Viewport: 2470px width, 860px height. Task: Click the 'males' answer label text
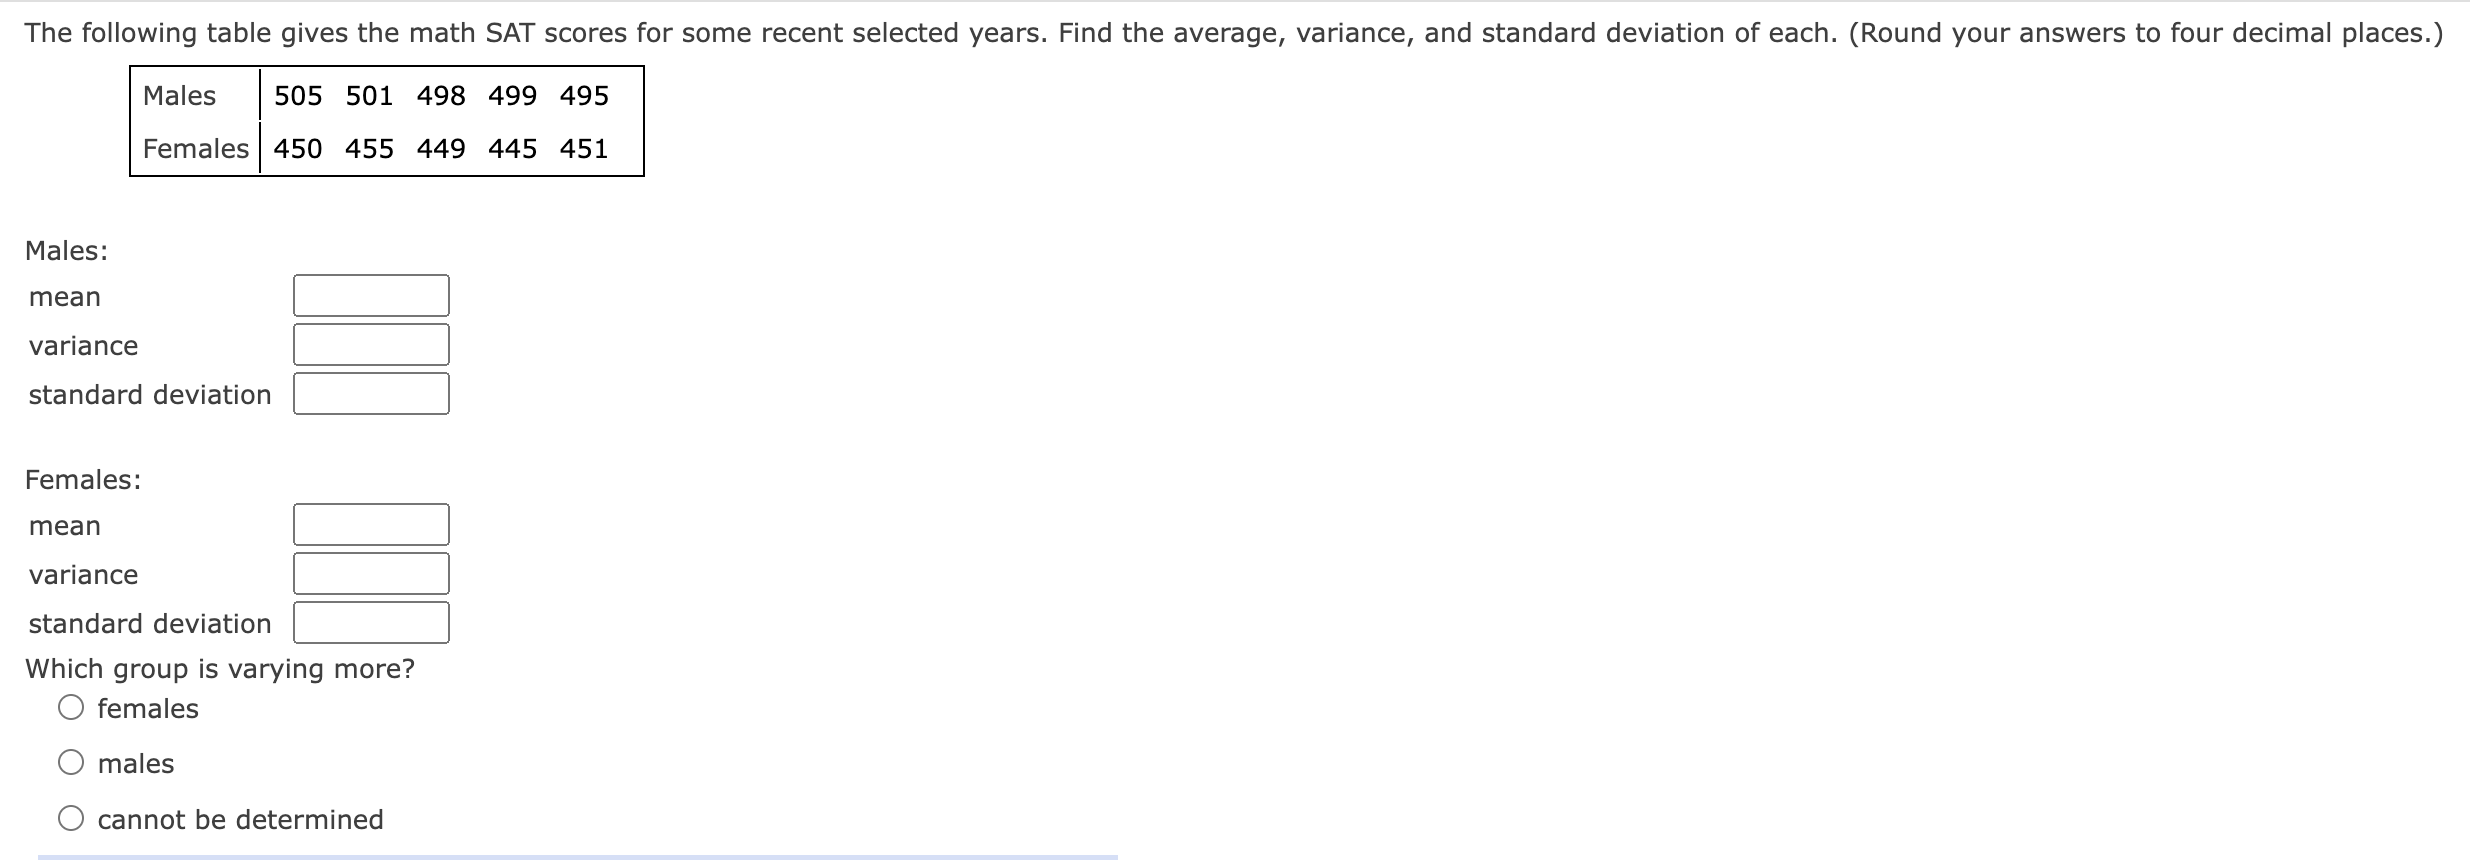(135, 762)
